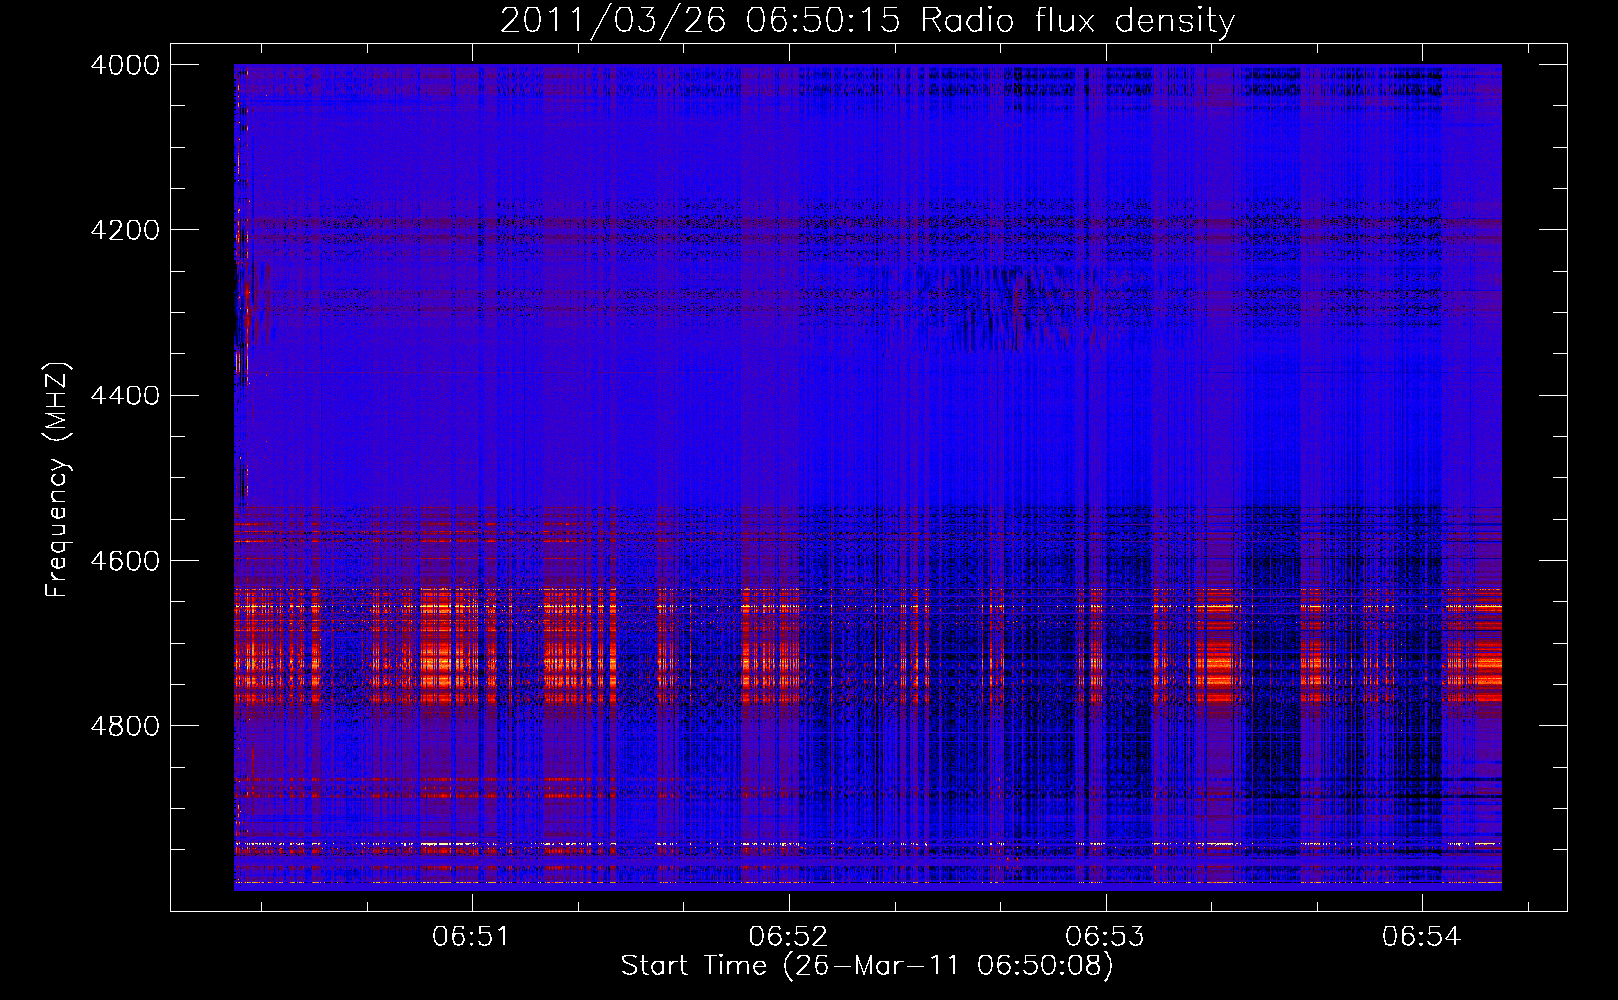Click the 4400 frequency axis label
The width and height of the screenshot is (1618, 1000).
125,396
